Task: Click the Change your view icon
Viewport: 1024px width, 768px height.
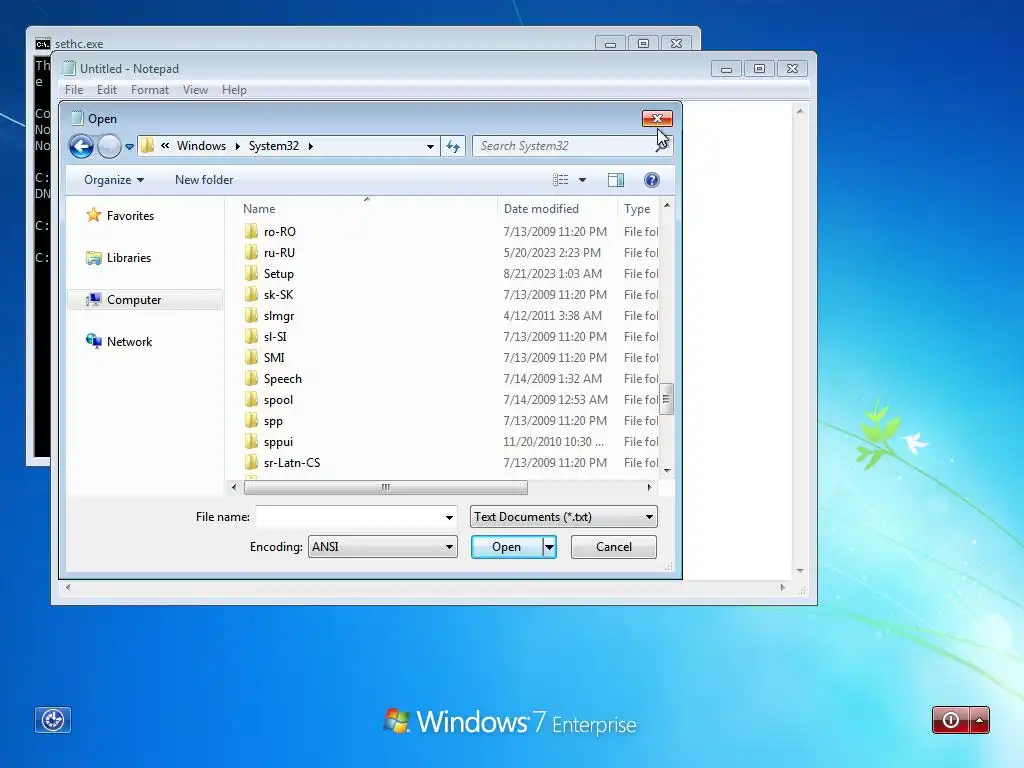Action: (x=560, y=180)
